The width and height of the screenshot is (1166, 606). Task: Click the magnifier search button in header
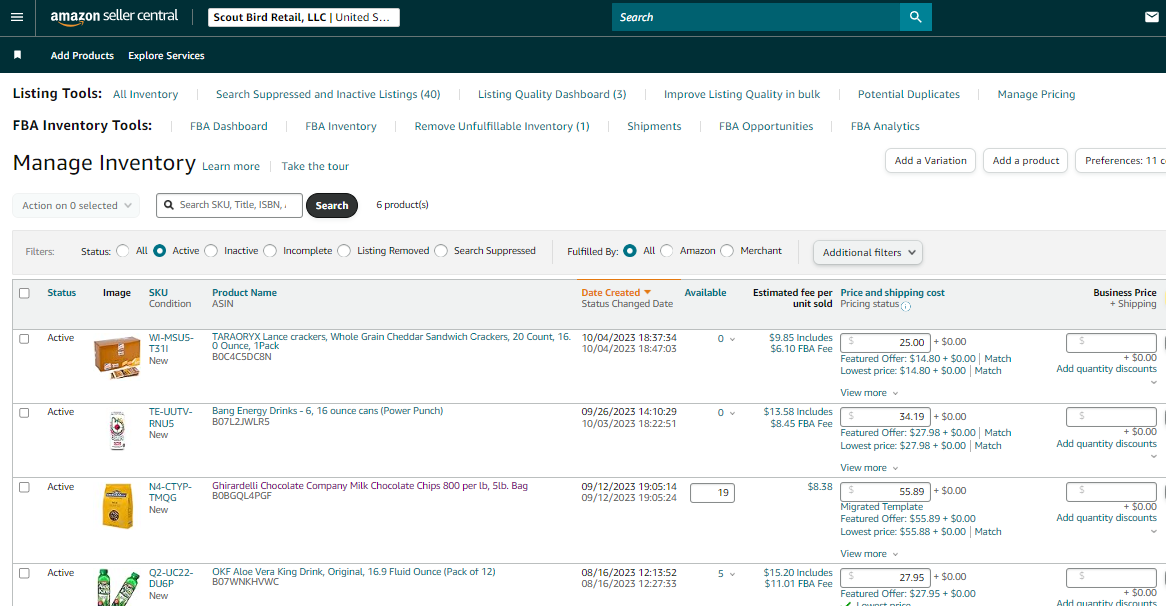pyautogui.click(x=915, y=17)
